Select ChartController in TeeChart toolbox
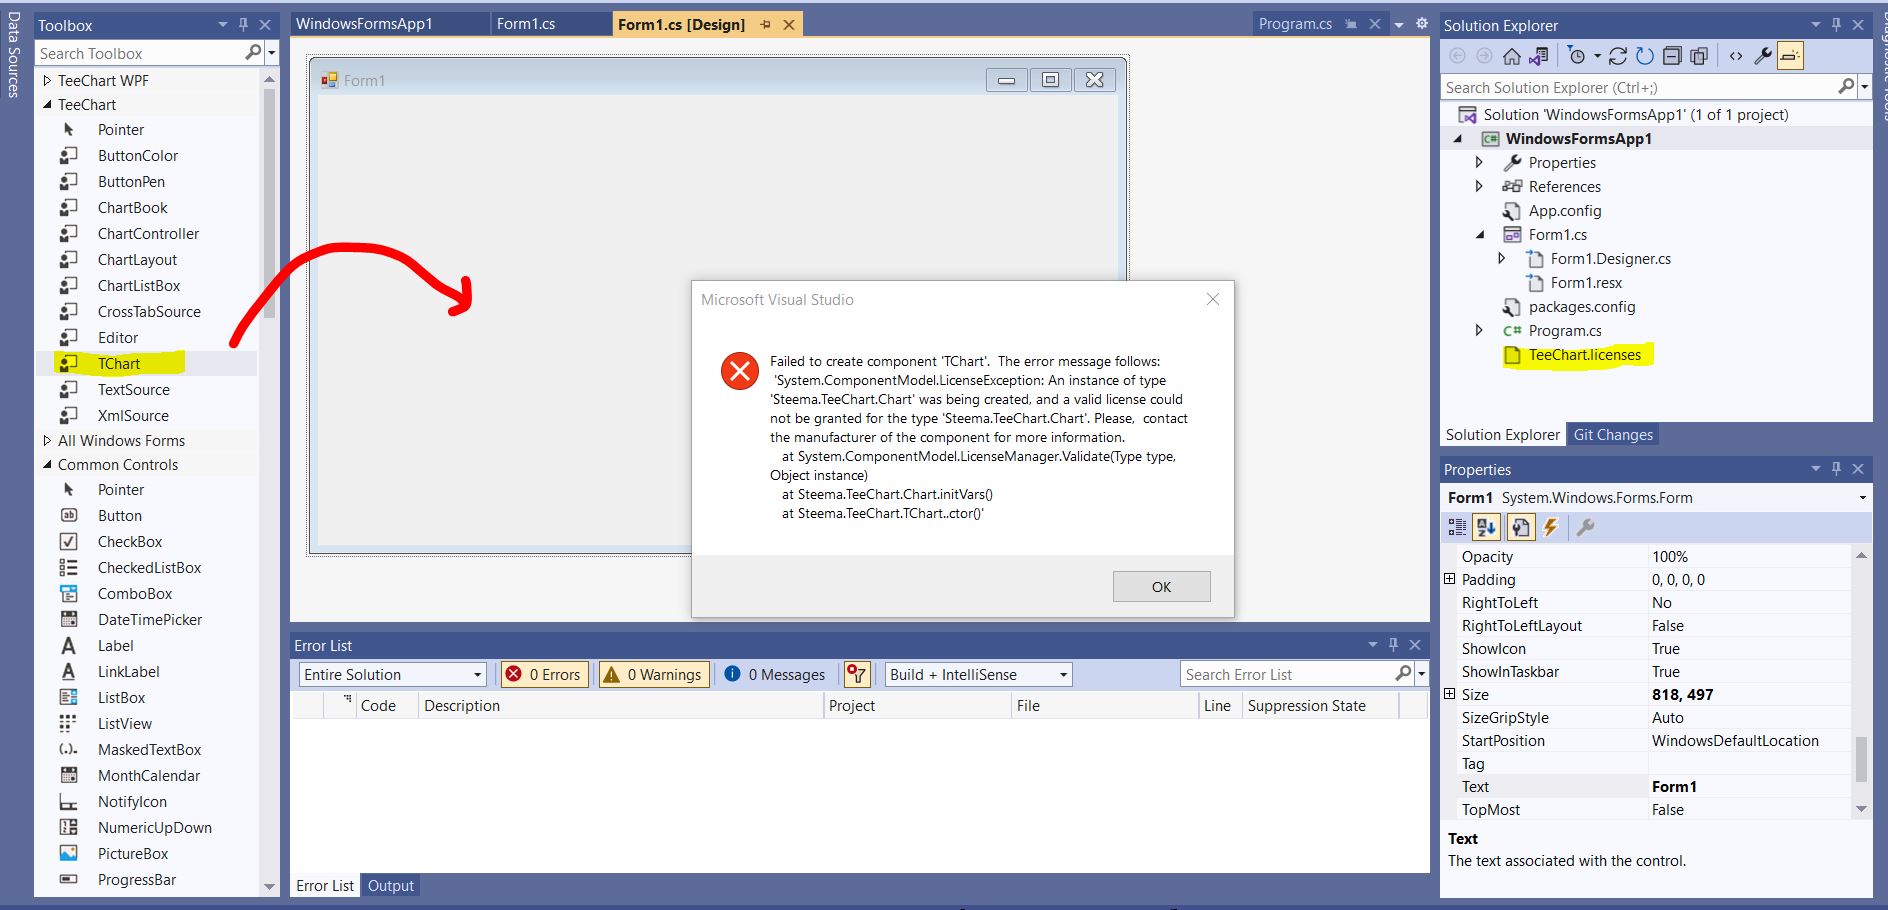1888x910 pixels. click(147, 233)
